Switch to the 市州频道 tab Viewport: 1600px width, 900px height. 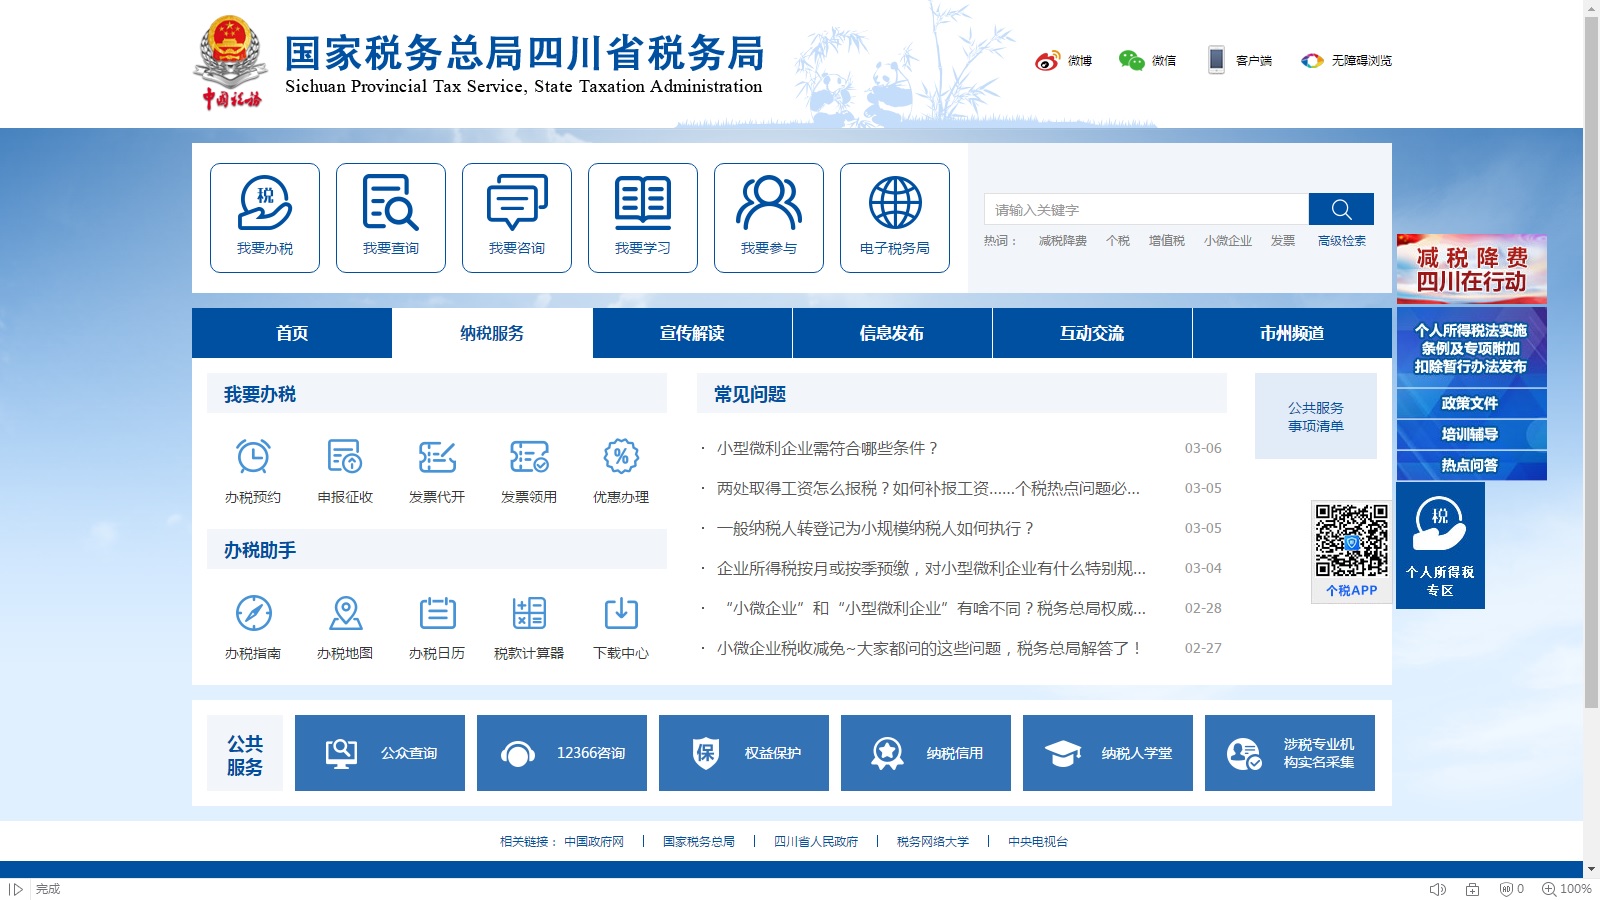tap(1292, 333)
